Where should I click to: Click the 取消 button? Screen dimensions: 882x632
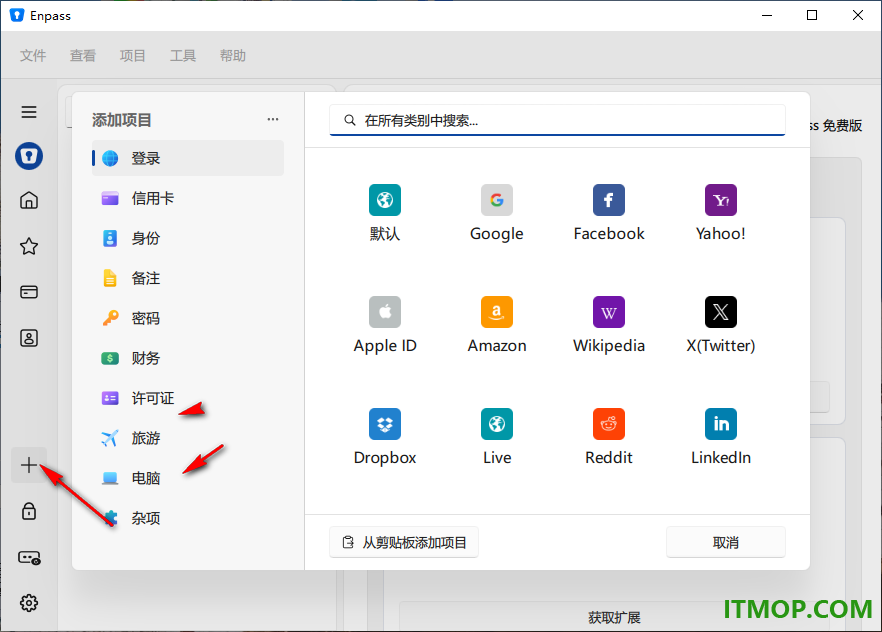[726, 542]
